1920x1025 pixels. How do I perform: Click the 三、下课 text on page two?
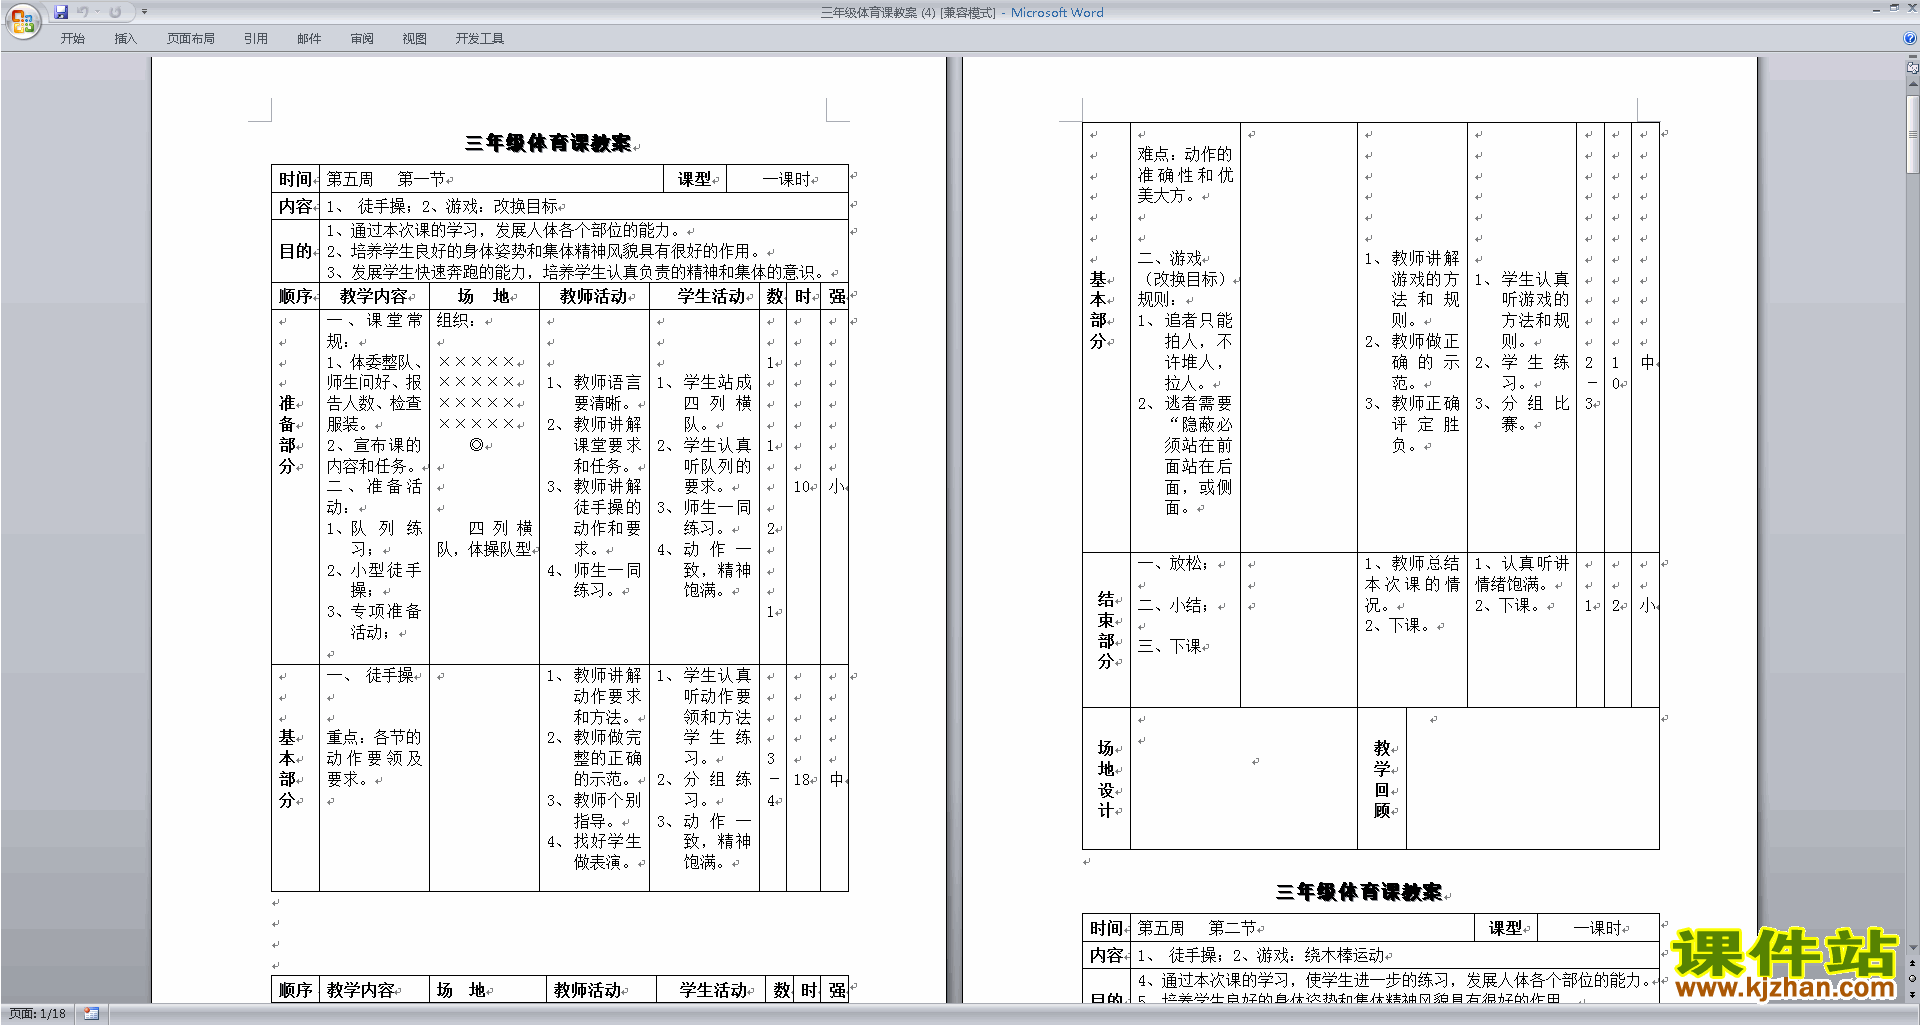[1170, 646]
